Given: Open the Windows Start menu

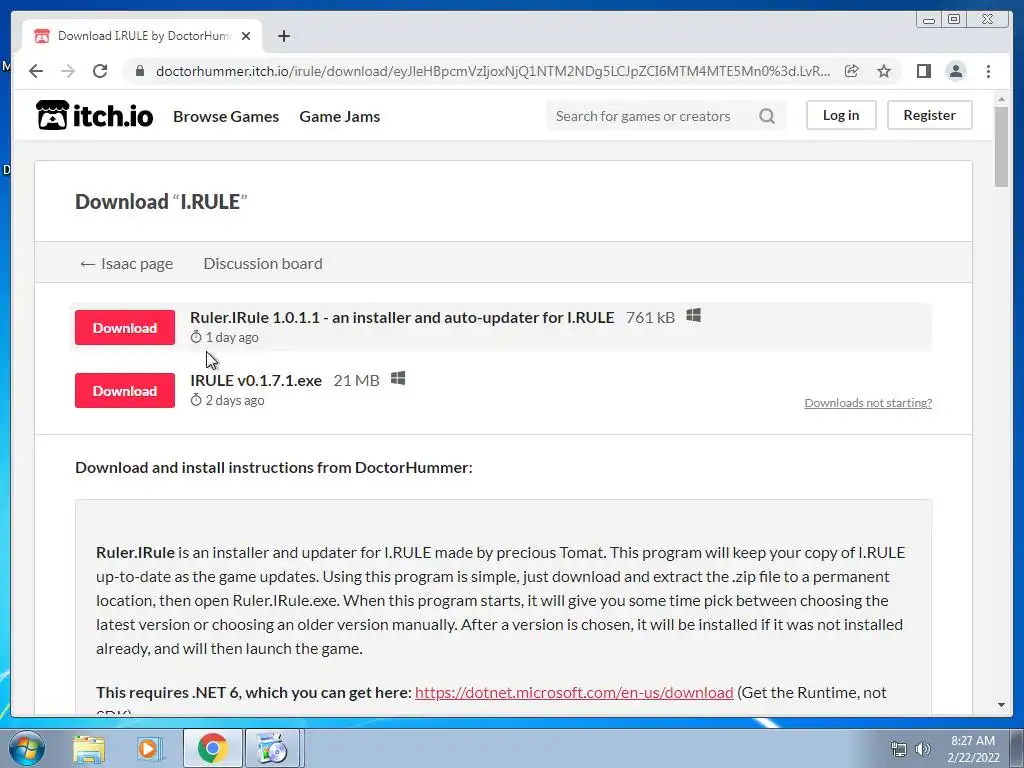Looking at the screenshot, I should (x=26, y=748).
